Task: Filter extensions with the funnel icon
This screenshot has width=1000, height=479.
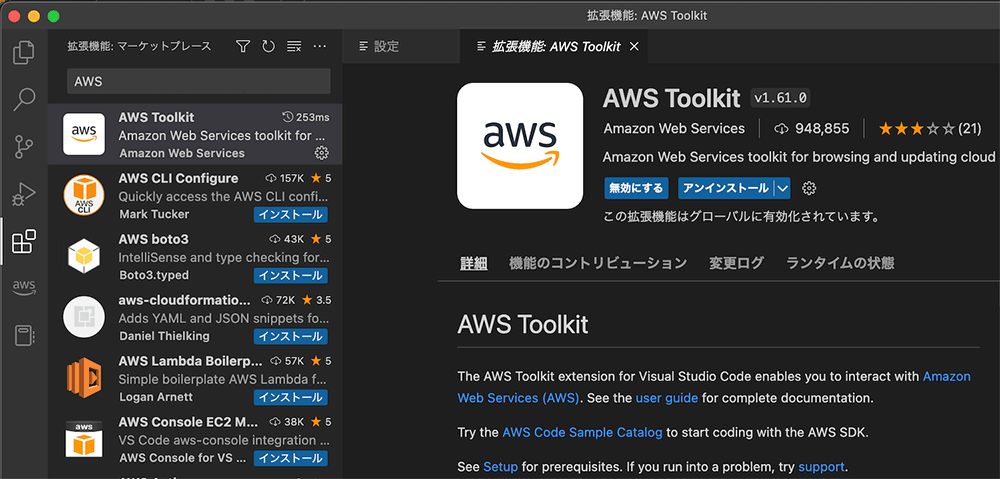Action: point(242,46)
